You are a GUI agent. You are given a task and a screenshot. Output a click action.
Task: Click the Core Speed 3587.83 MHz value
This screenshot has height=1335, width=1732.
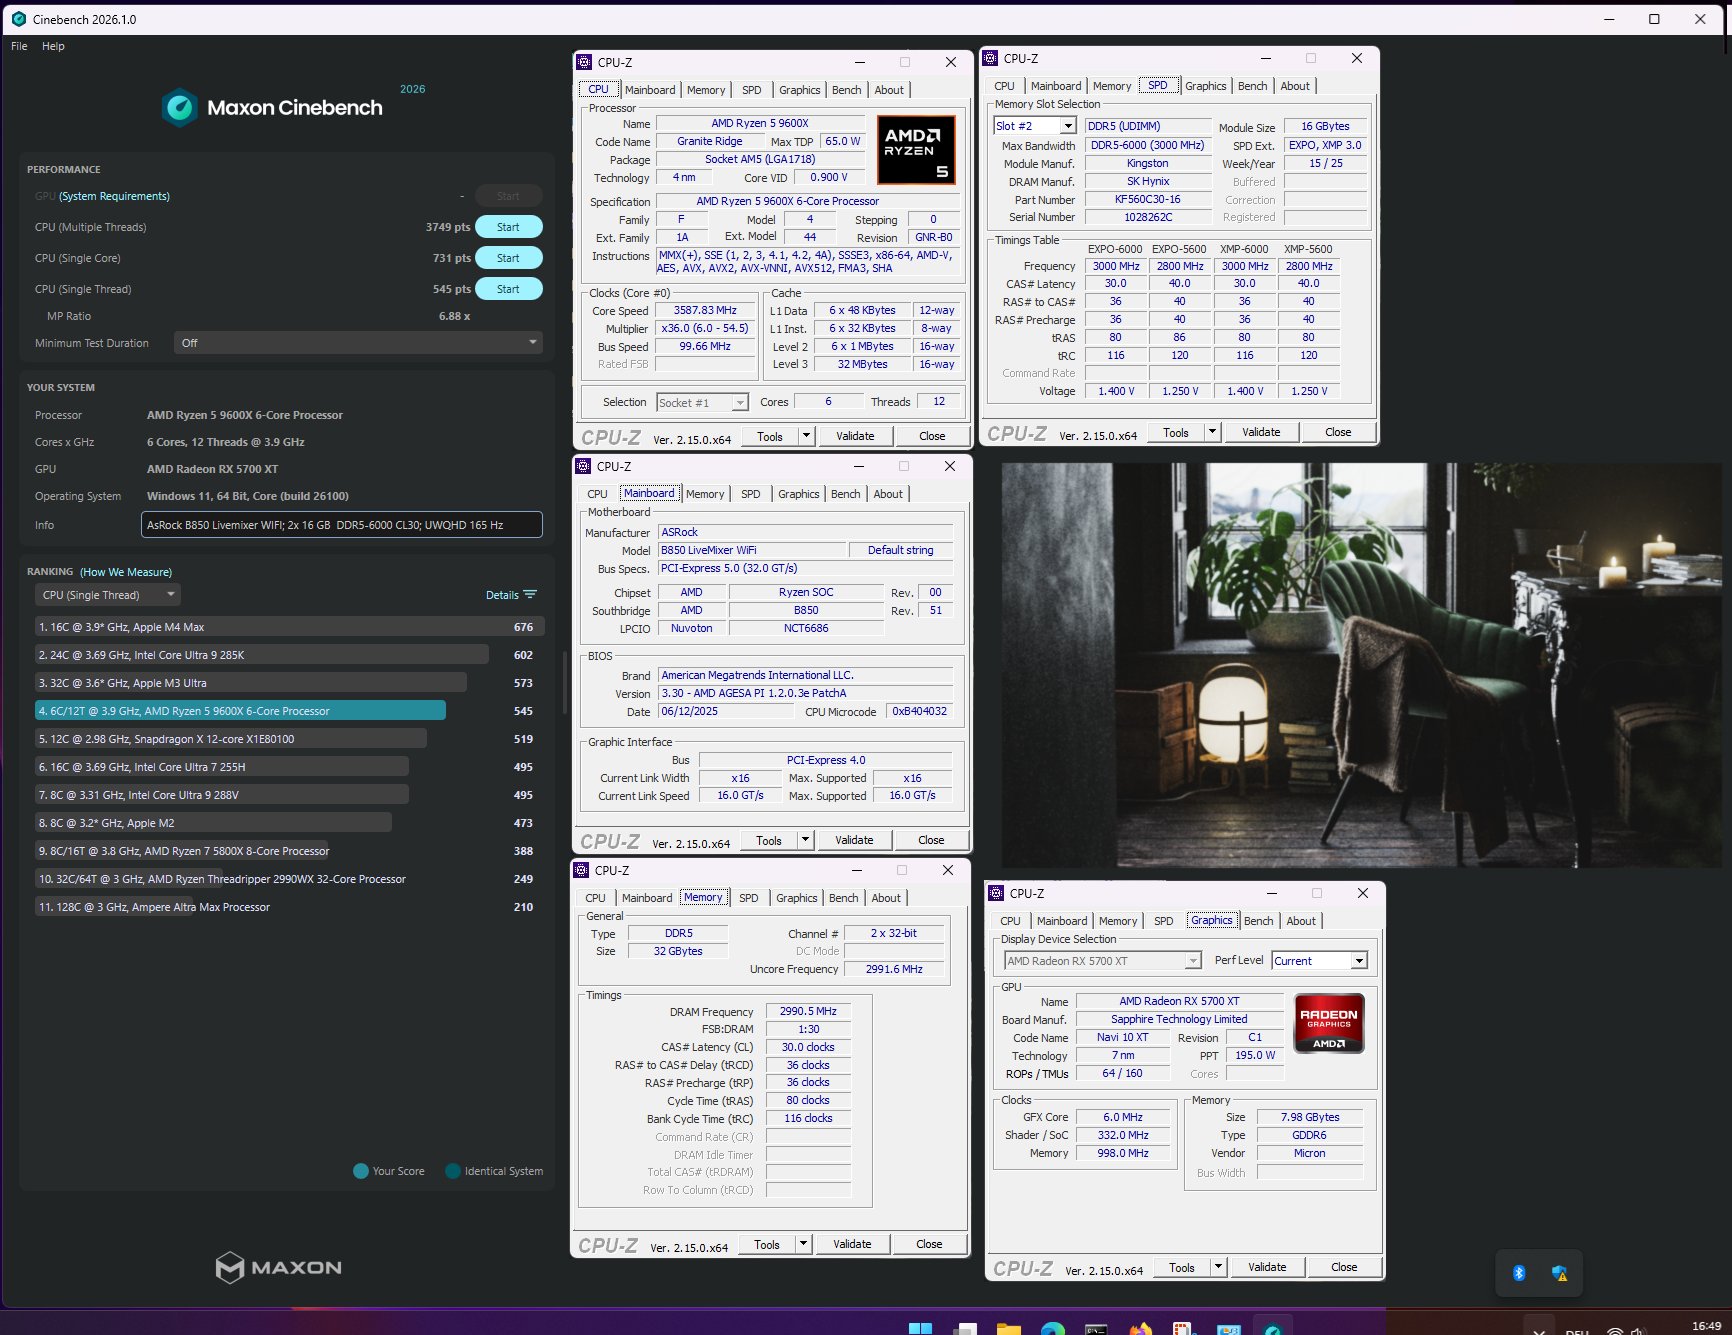tap(705, 310)
